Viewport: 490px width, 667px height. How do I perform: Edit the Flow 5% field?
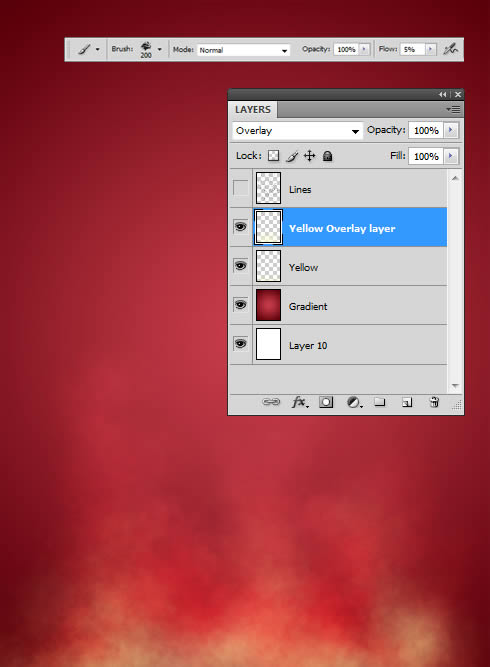(412, 49)
